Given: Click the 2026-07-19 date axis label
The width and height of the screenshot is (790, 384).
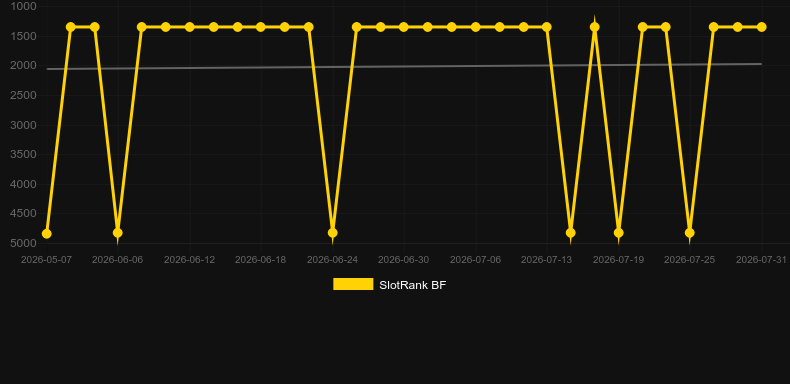Looking at the screenshot, I should point(619,260).
